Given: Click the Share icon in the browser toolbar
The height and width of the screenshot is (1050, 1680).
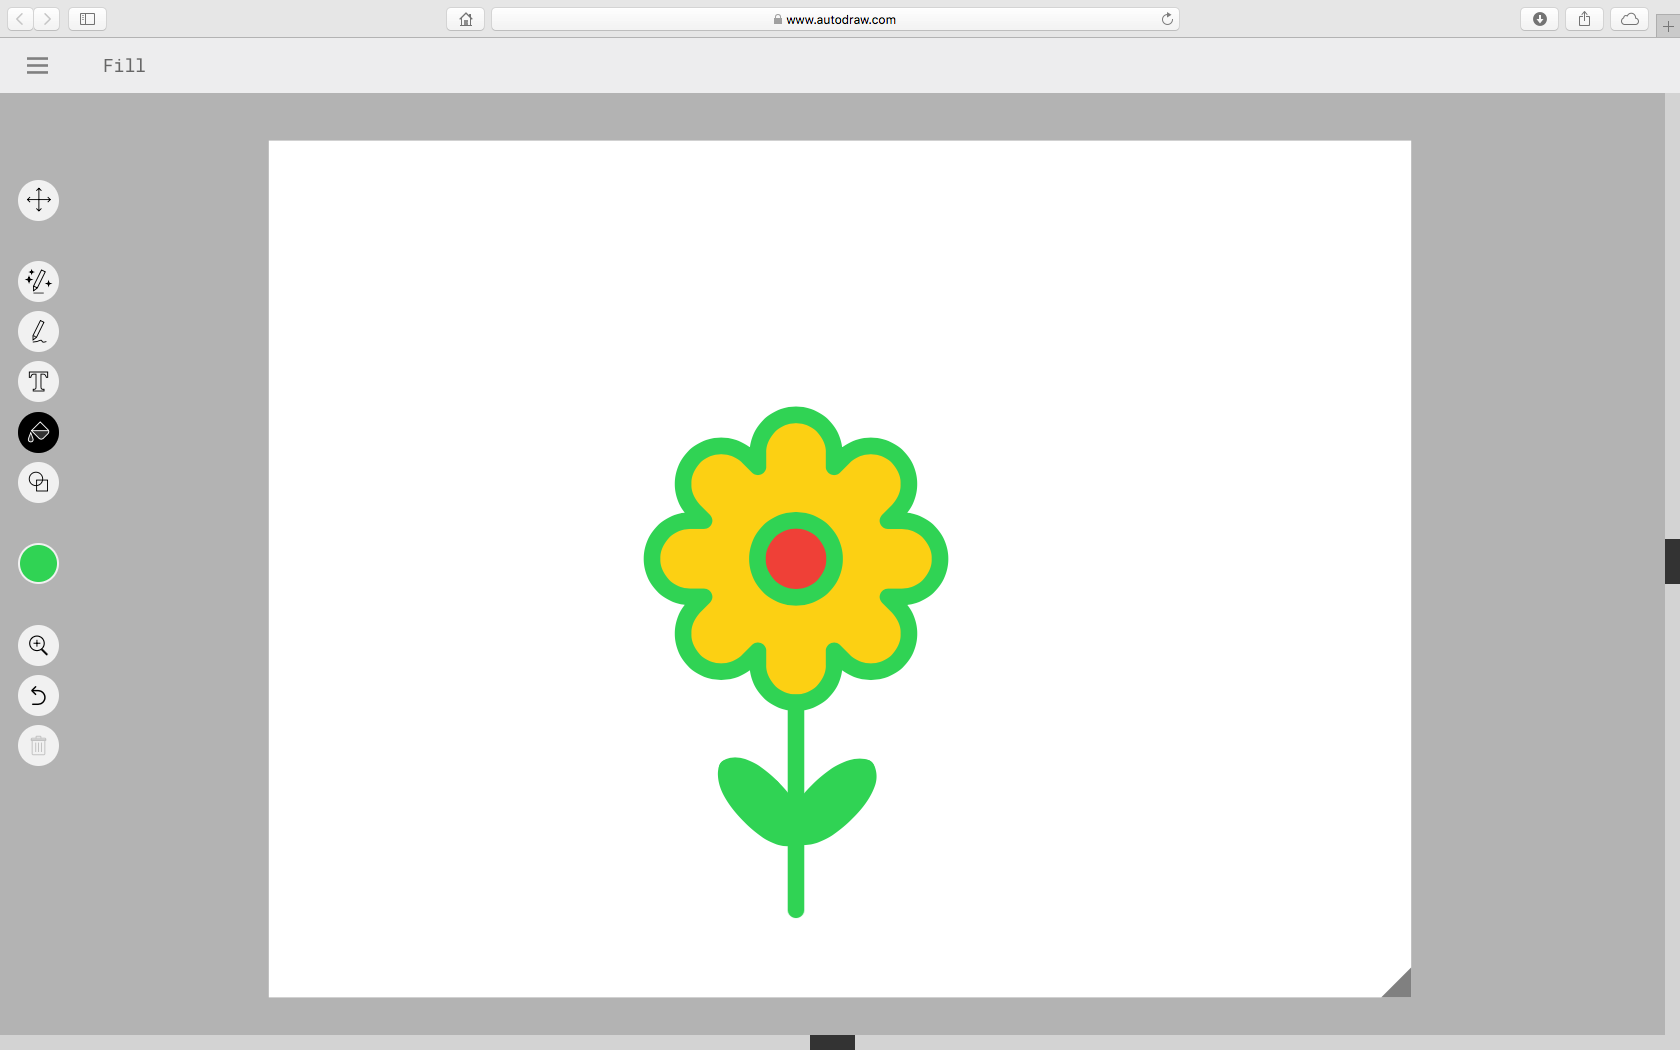Looking at the screenshot, I should pyautogui.click(x=1583, y=18).
